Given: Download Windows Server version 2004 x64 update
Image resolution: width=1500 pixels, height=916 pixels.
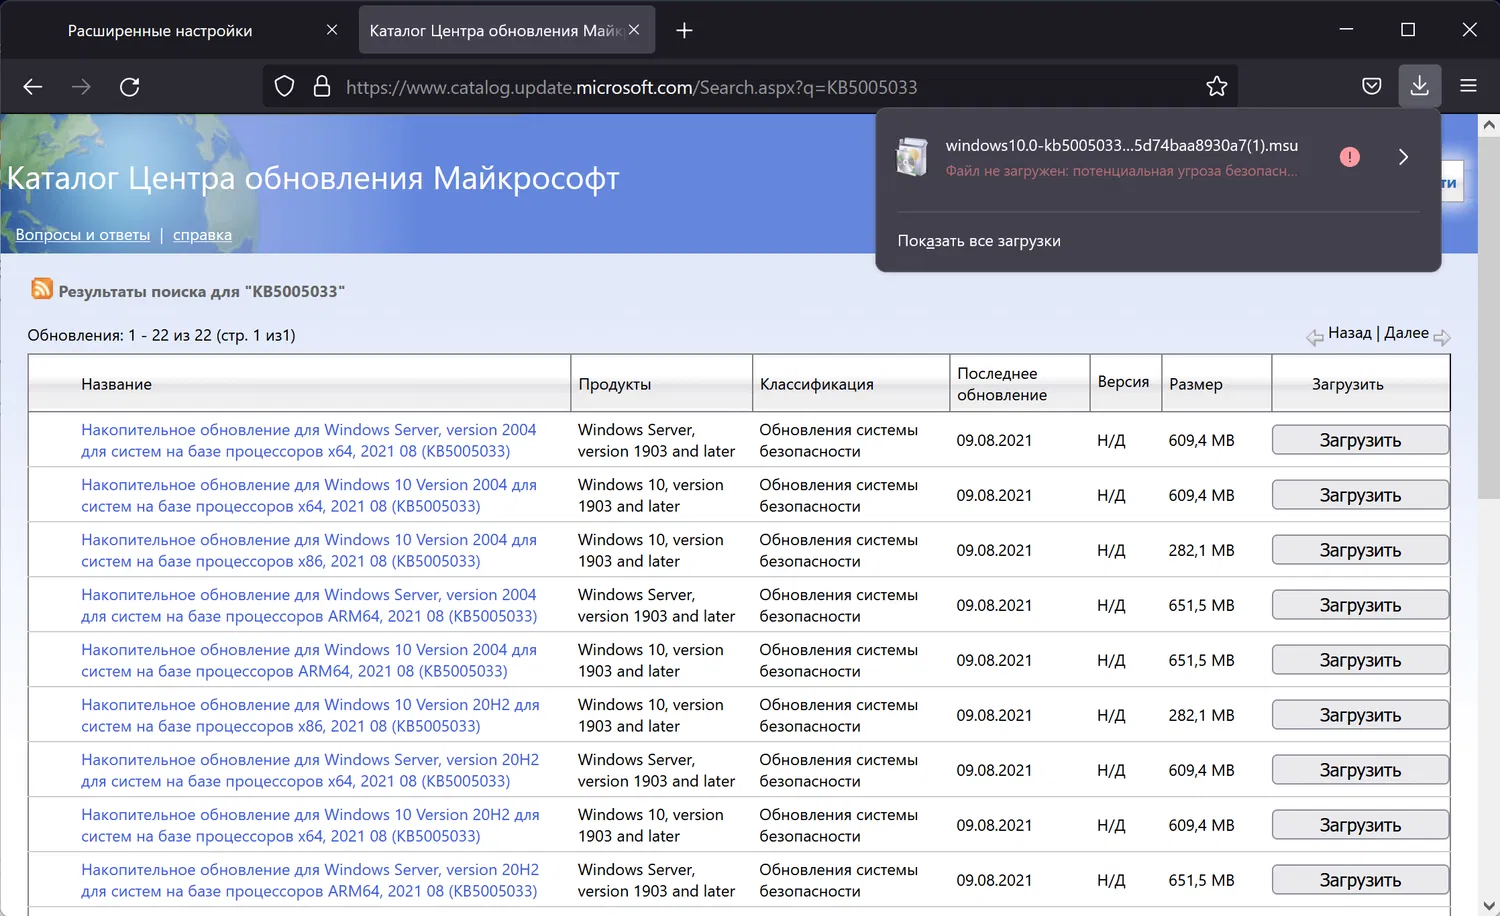Looking at the screenshot, I should [x=1360, y=440].
